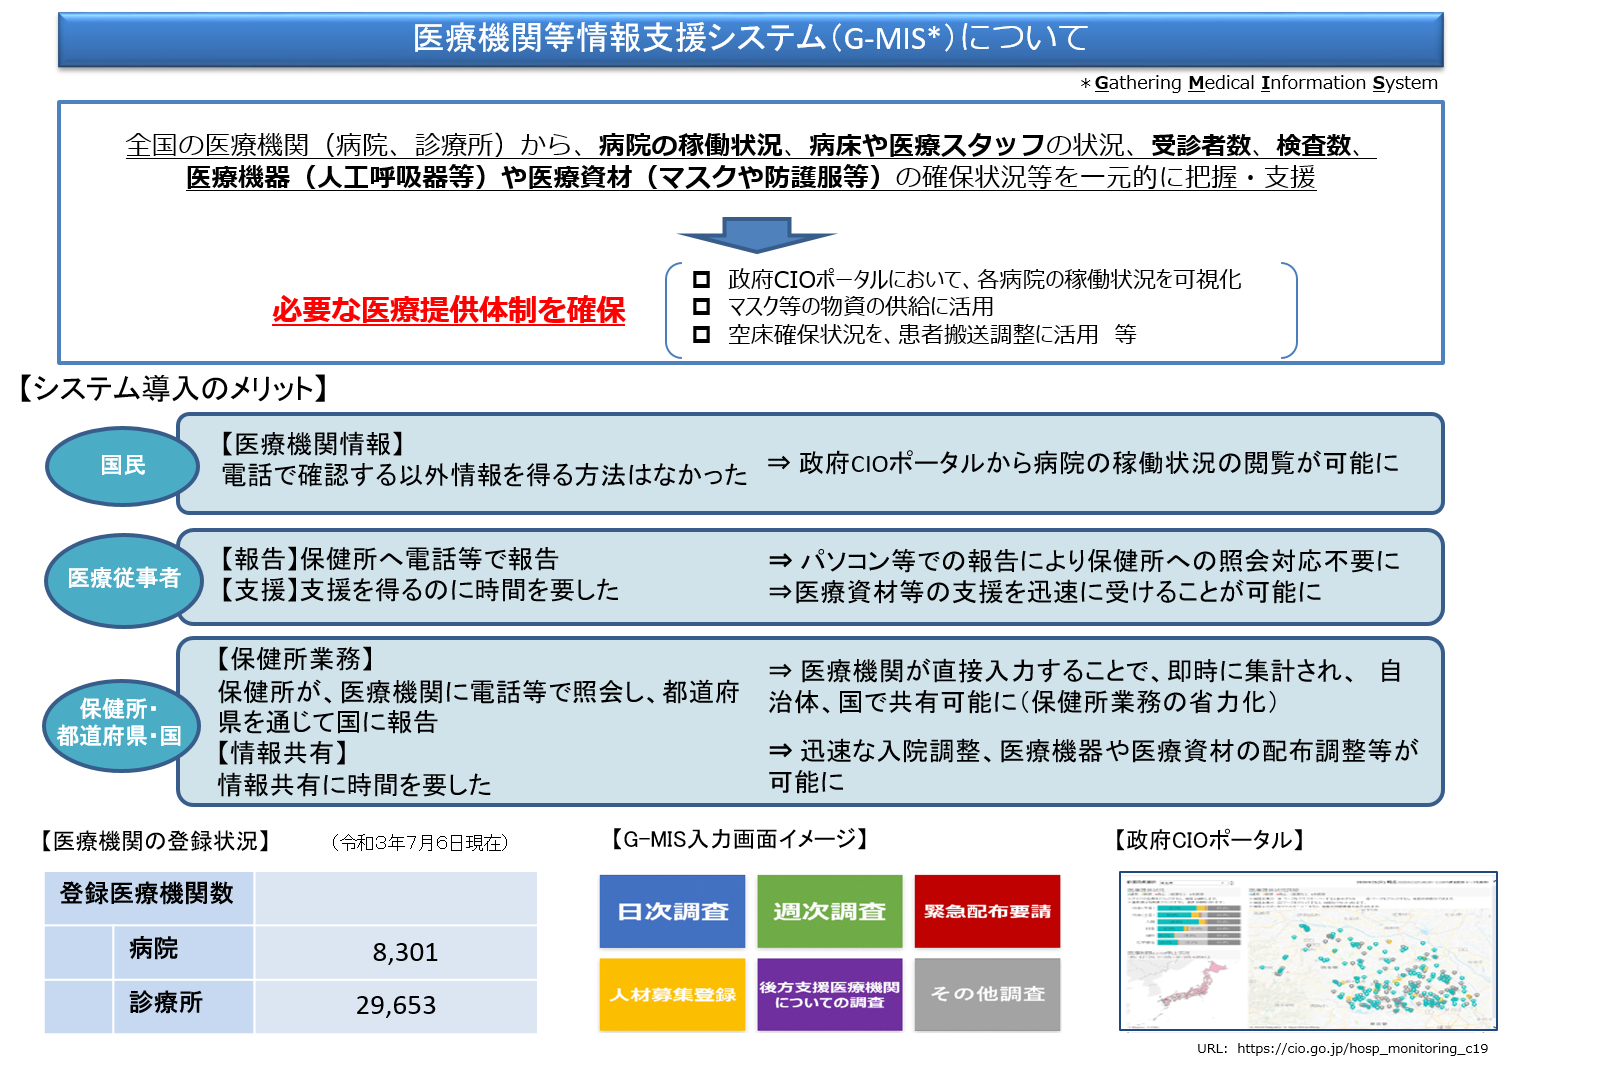1607x1067 pixels.
Task: Select the 医療従事者 oval label
Action: pyautogui.click(x=123, y=578)
